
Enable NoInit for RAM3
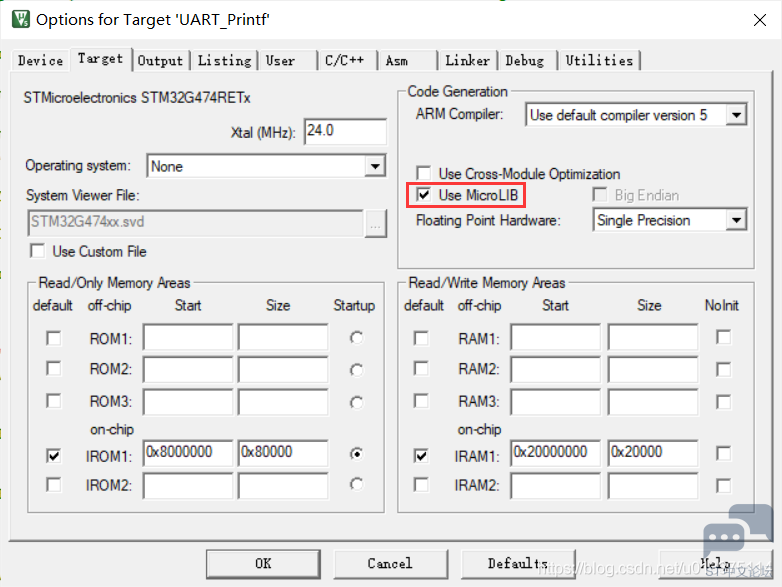click(x=723, y=402)
